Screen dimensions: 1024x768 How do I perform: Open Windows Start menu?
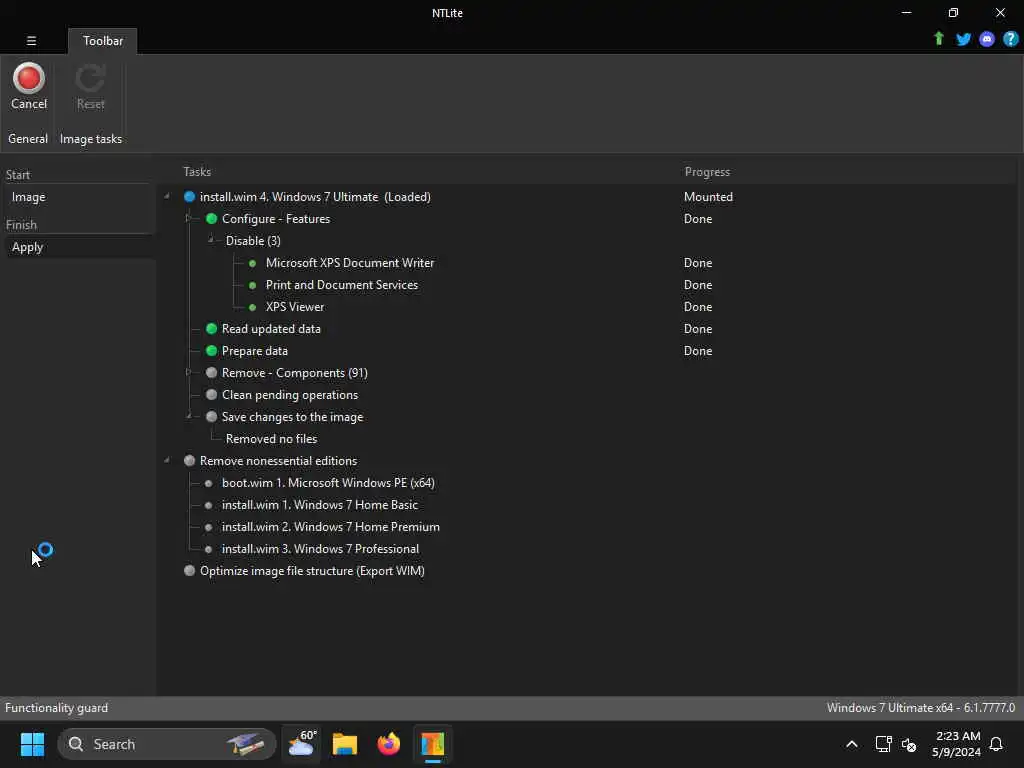pyautogui.click(x=32, y=744)
